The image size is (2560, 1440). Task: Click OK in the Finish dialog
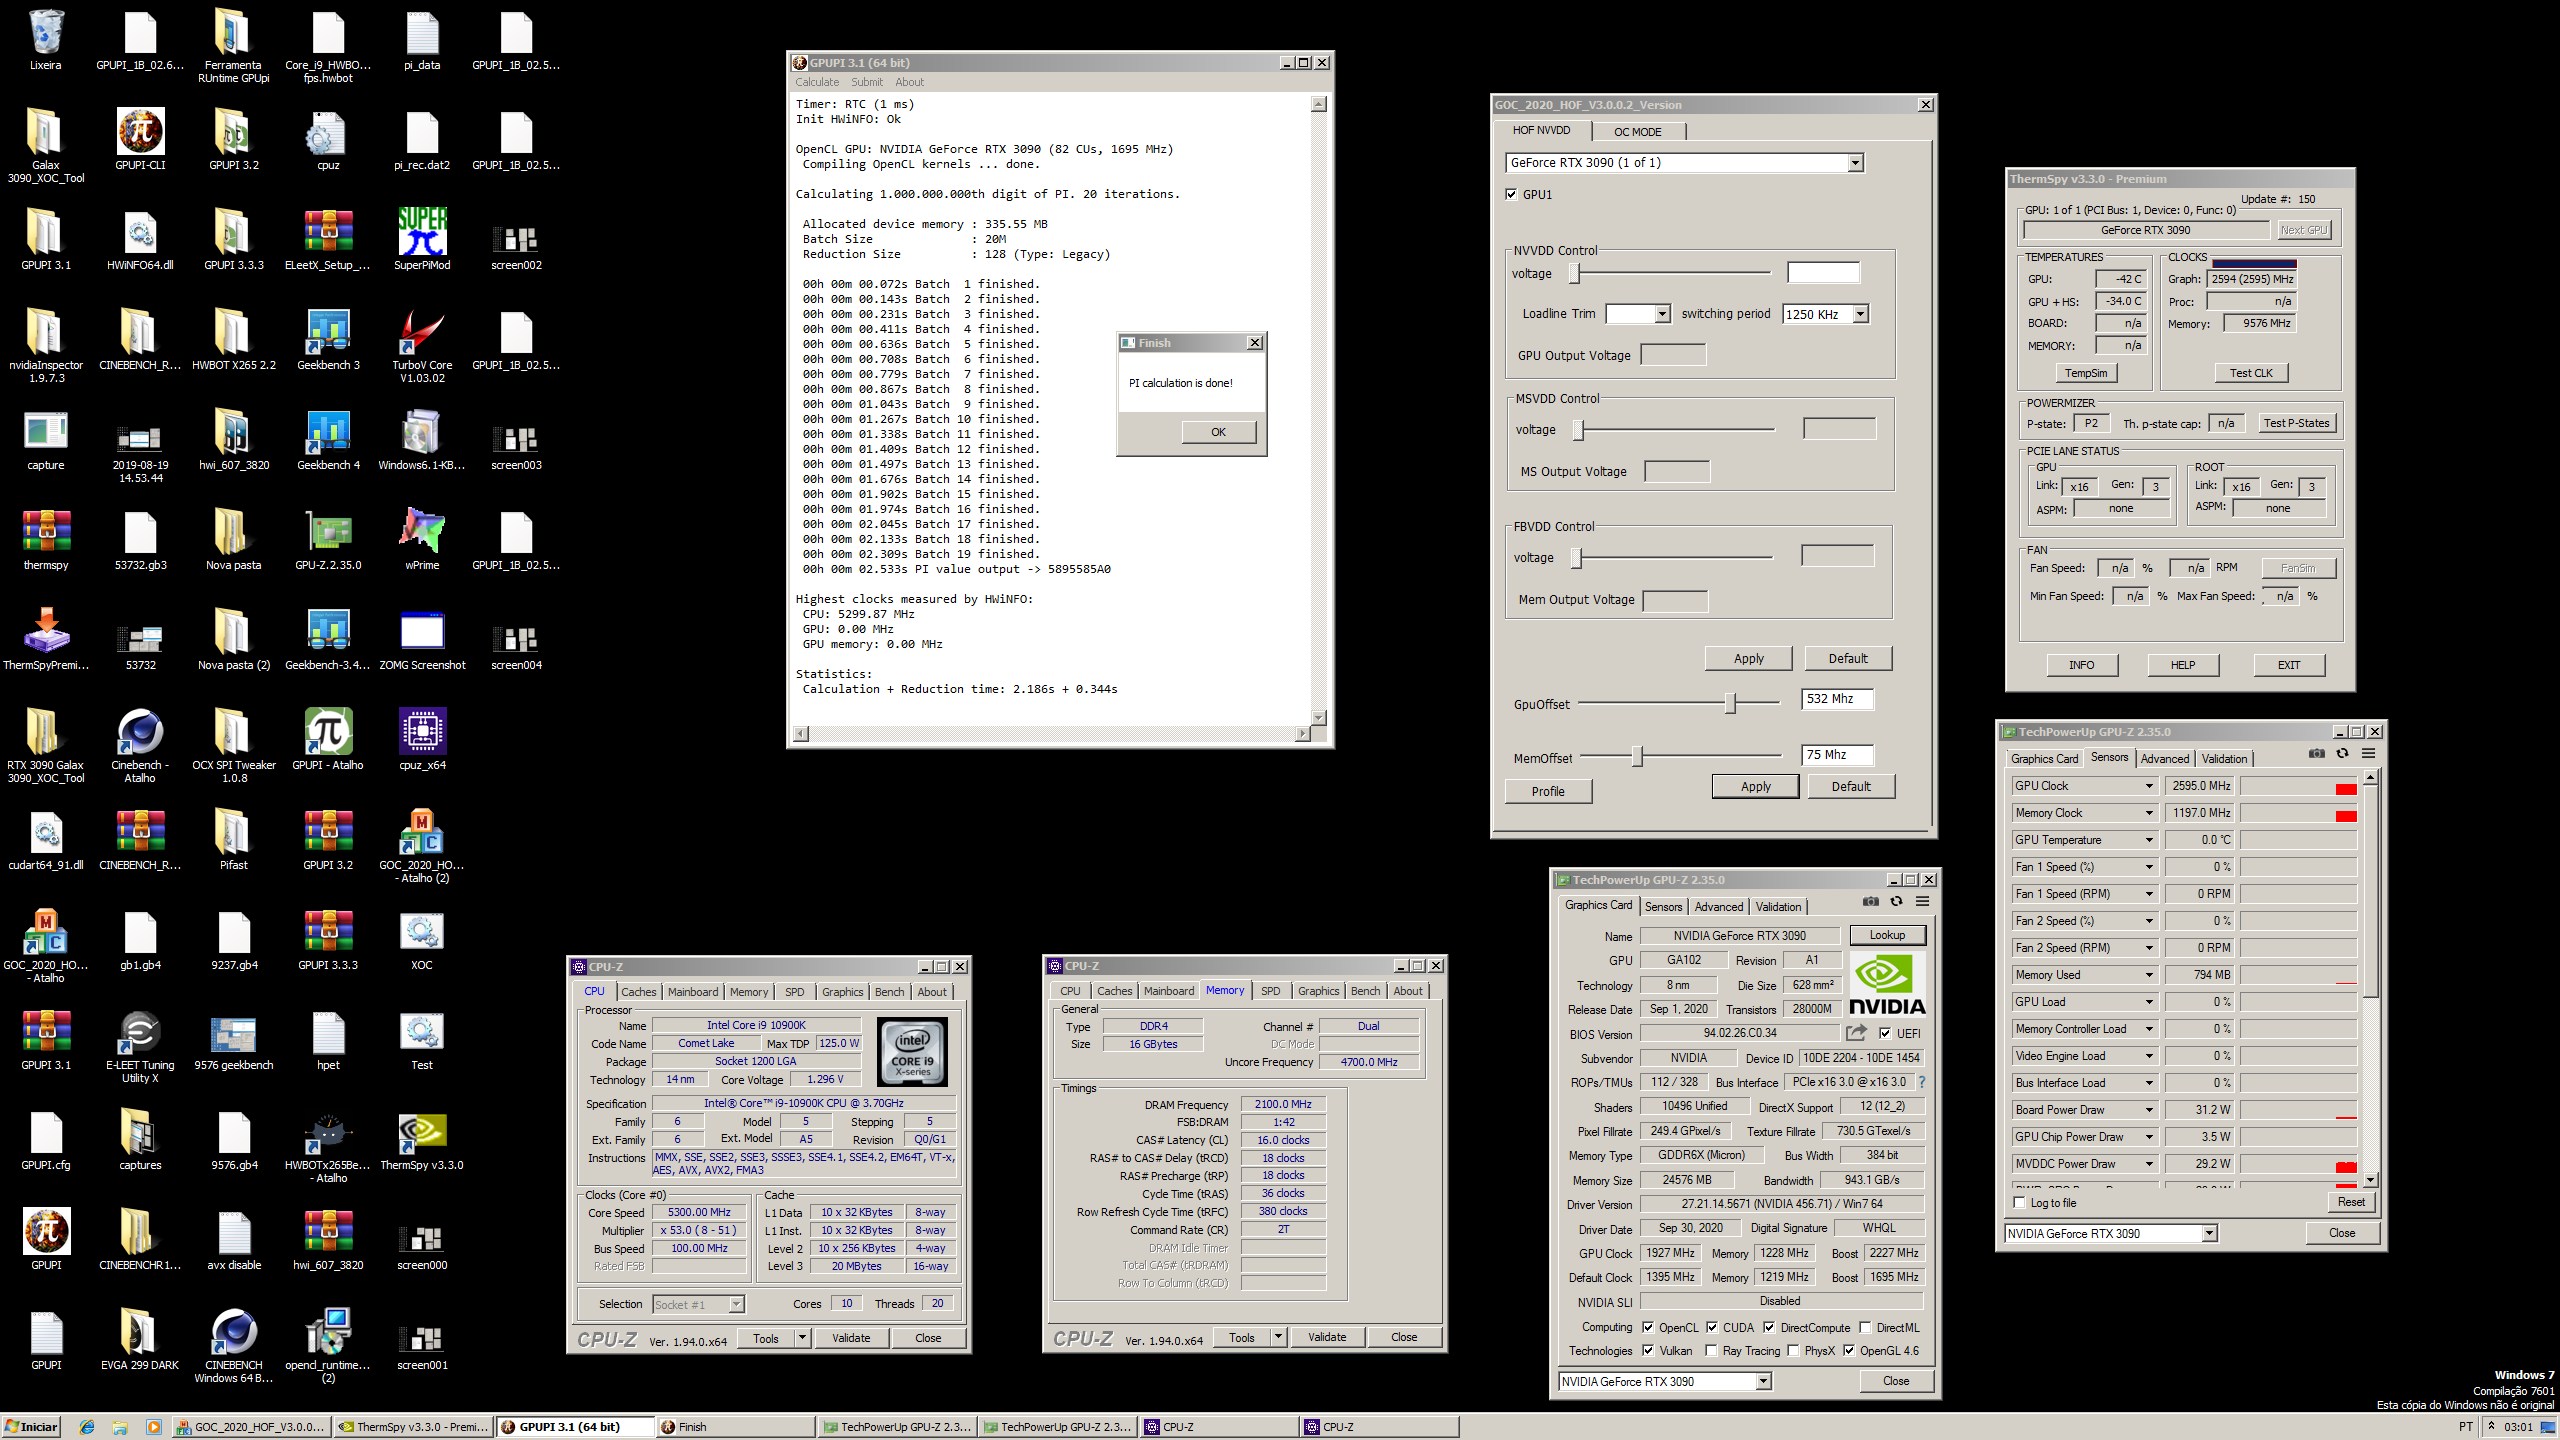pos(1218,432)
